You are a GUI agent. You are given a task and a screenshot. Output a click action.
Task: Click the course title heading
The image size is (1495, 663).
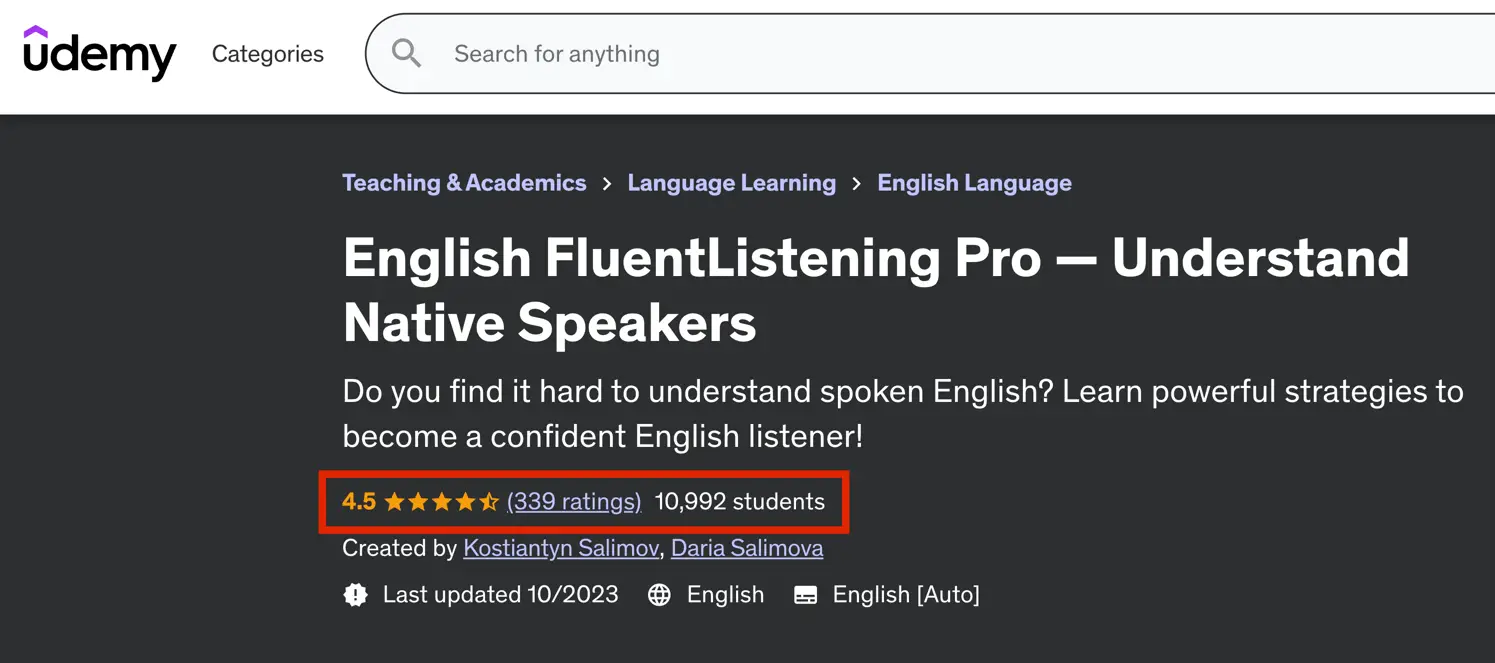coord(876,290)
